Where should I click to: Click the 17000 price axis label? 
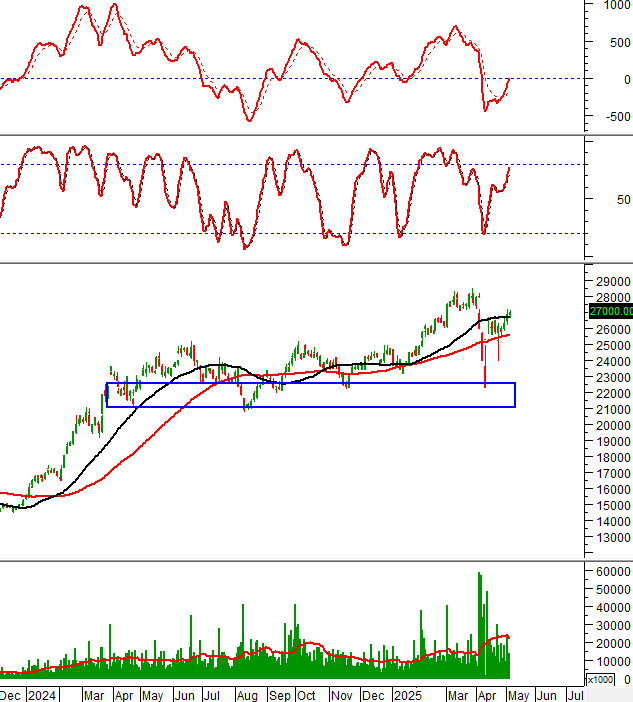tap(613, 473)
